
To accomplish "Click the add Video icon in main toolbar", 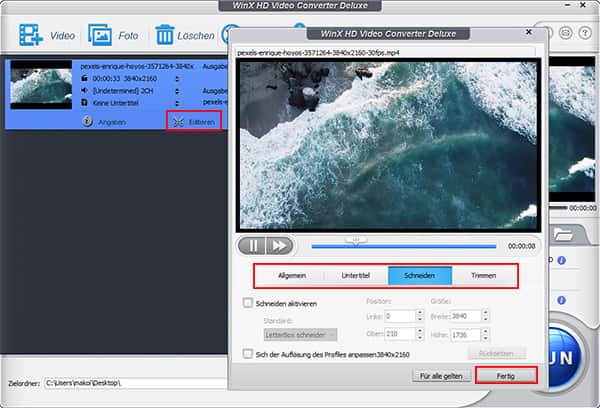I will click(31, 35).
